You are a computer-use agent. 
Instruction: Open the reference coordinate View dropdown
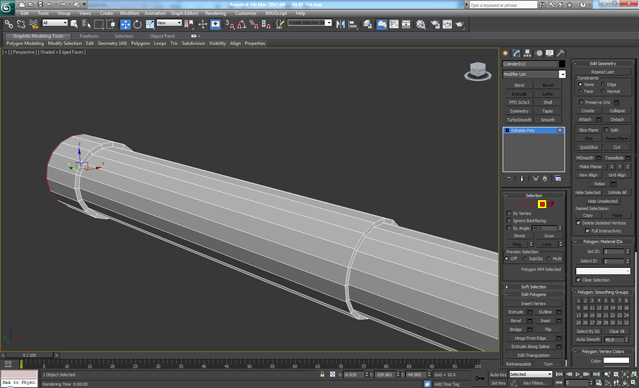pos(169,23)
